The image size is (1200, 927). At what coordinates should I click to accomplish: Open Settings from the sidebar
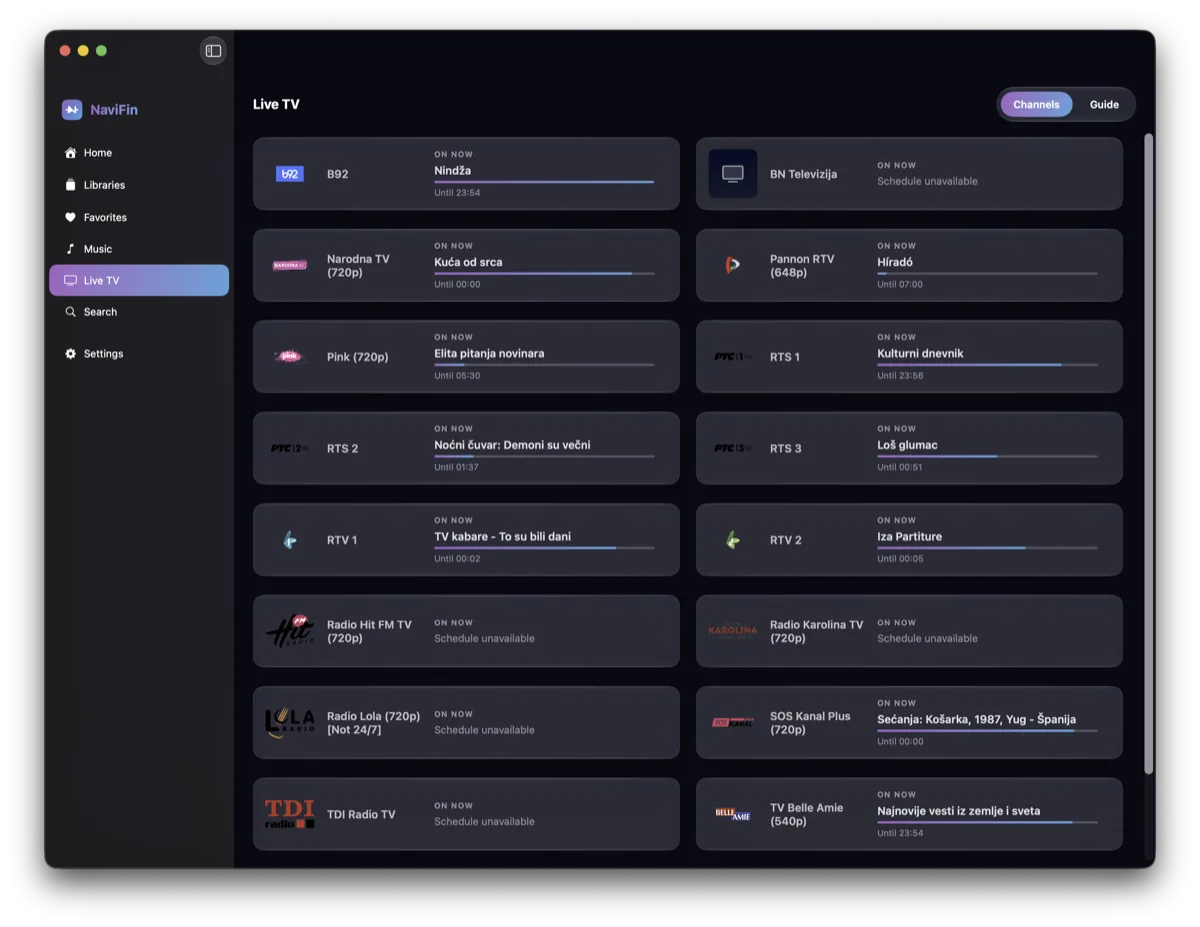(139, 354)
